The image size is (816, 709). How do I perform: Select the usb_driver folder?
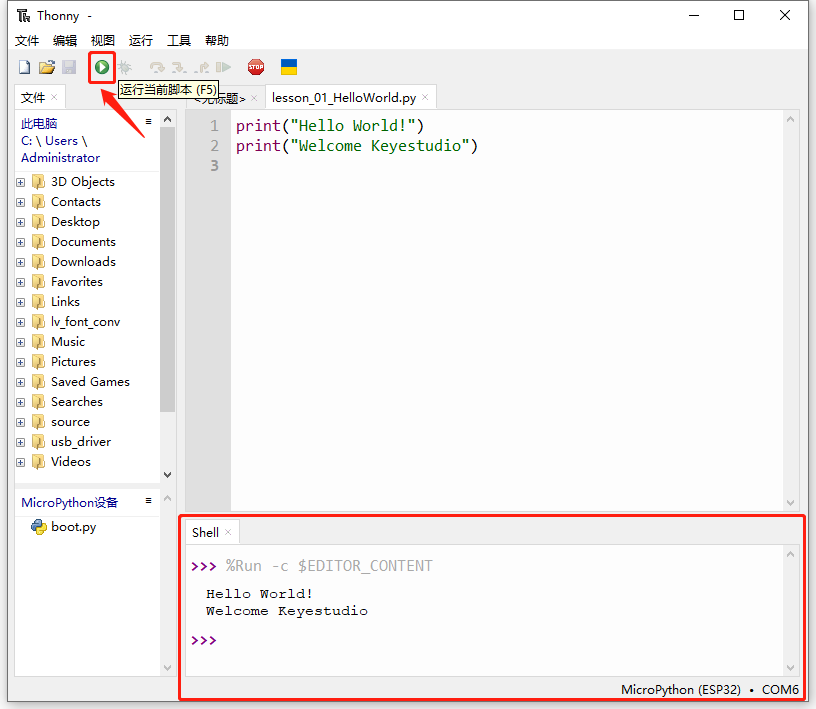pyautogui.click(x=81, y=442)
